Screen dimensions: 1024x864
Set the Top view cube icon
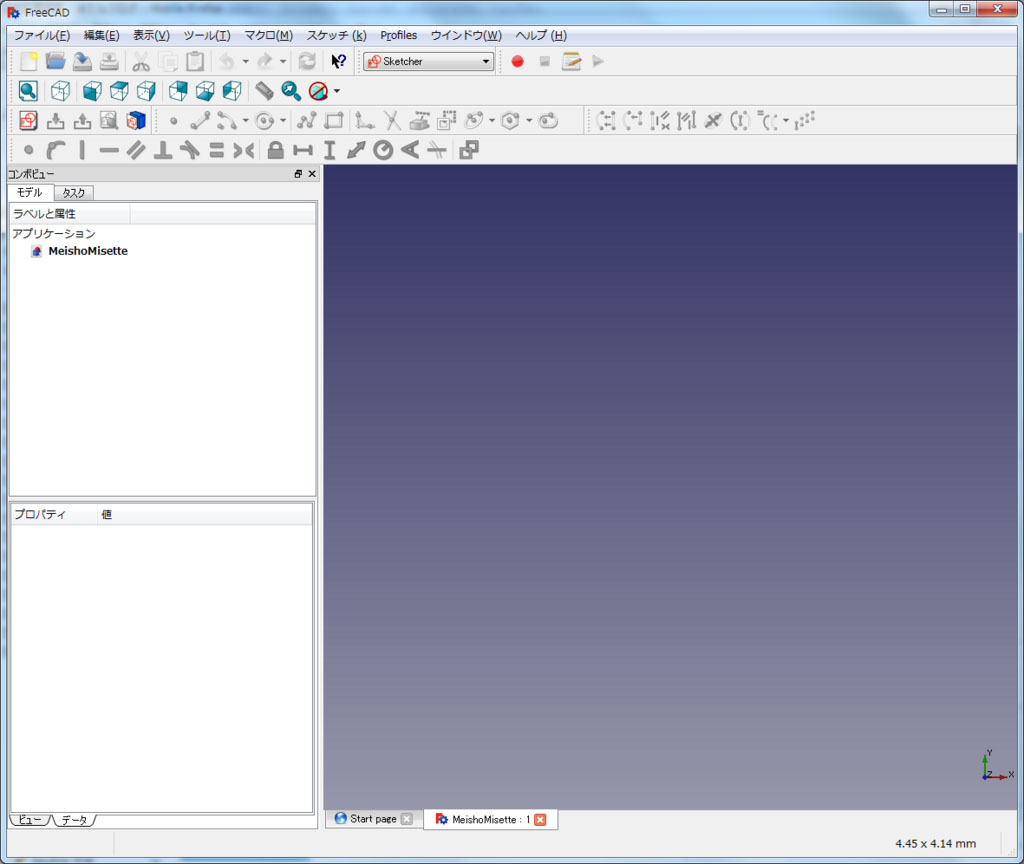tap(119, 91)
